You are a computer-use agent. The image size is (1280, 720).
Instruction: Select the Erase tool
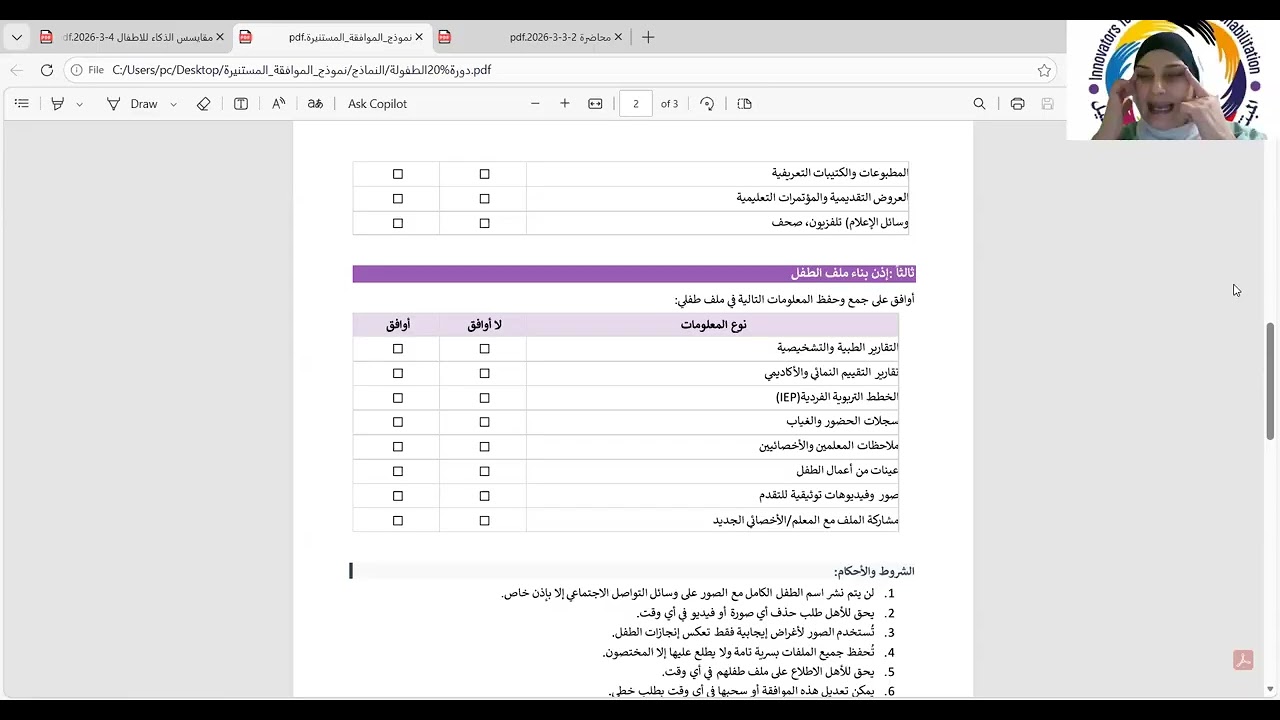coord(204,104)
